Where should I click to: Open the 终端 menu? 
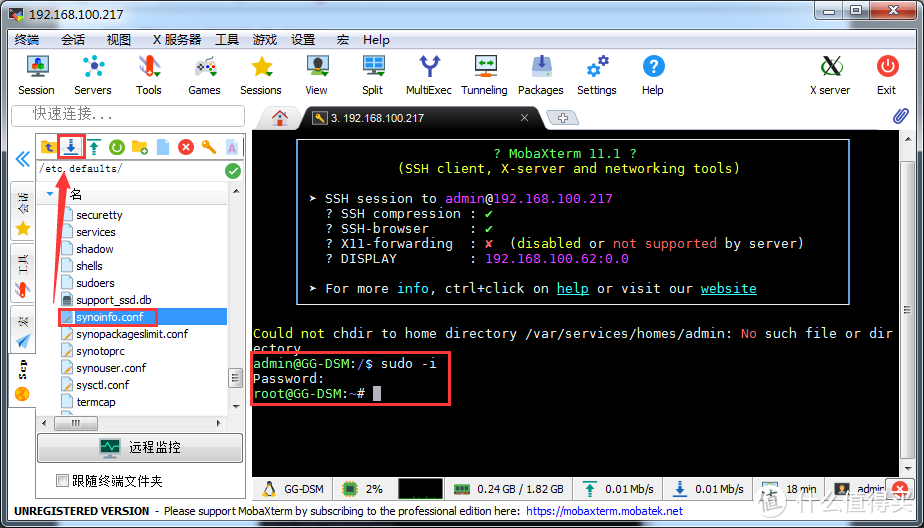point(27,39)
